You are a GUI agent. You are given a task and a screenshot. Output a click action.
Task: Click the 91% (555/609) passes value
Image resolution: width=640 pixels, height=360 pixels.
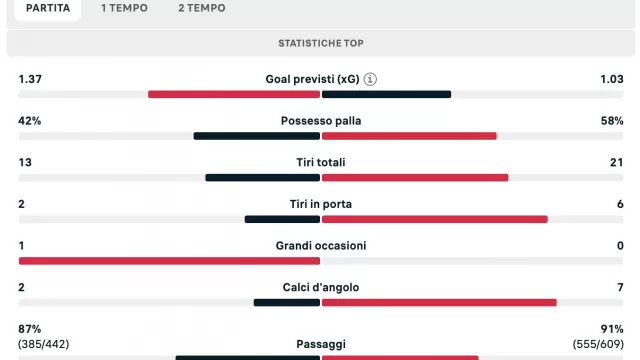[598, 337]
